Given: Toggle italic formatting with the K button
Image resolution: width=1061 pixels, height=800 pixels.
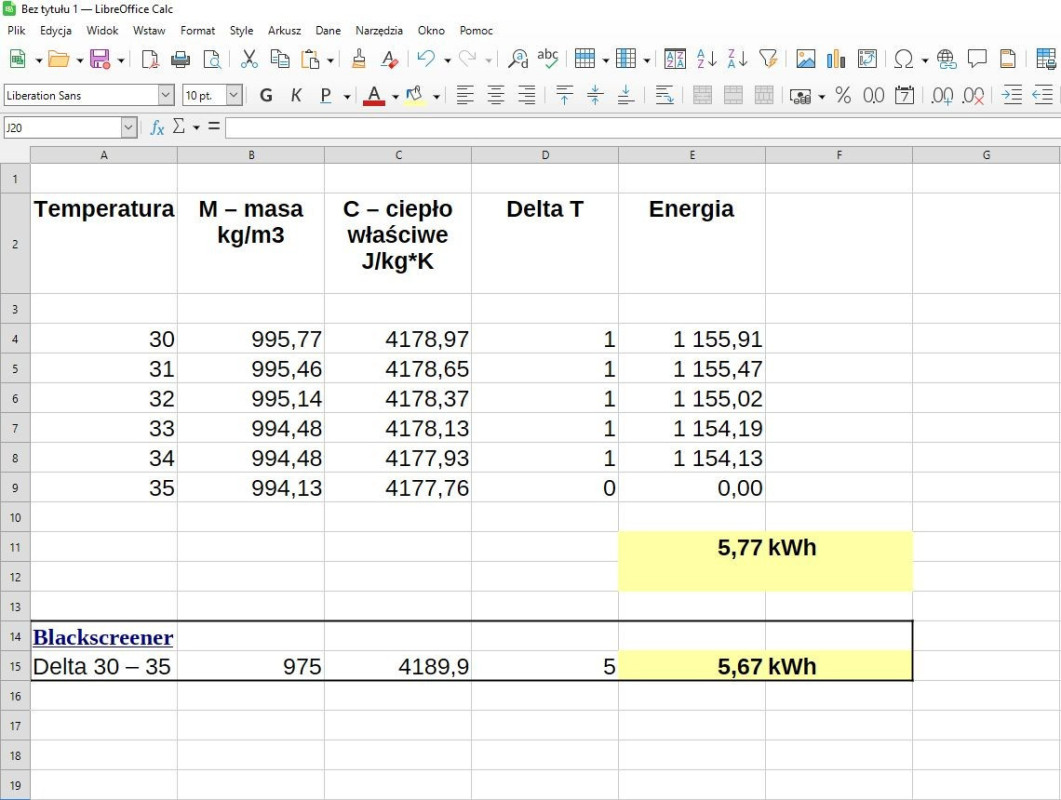Looking at the screenshot, I should [296, 96].
